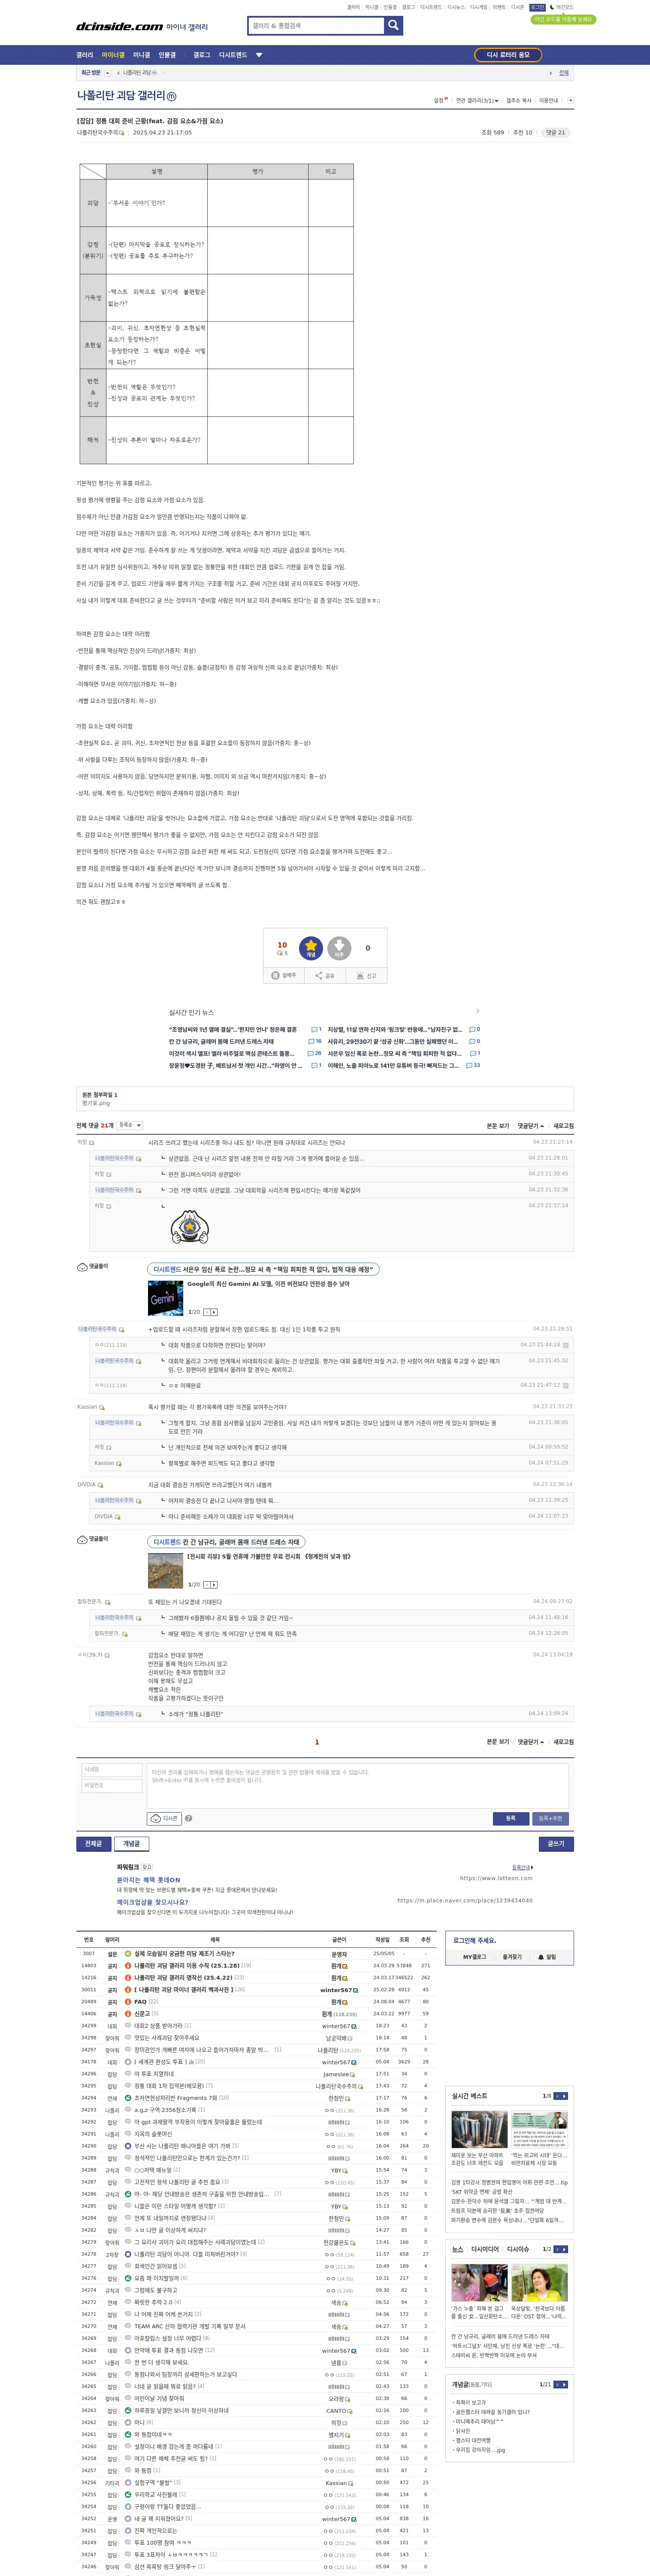Click the 실베추 button under the post
650x2576 pixels.
click(x=284, y=975)
